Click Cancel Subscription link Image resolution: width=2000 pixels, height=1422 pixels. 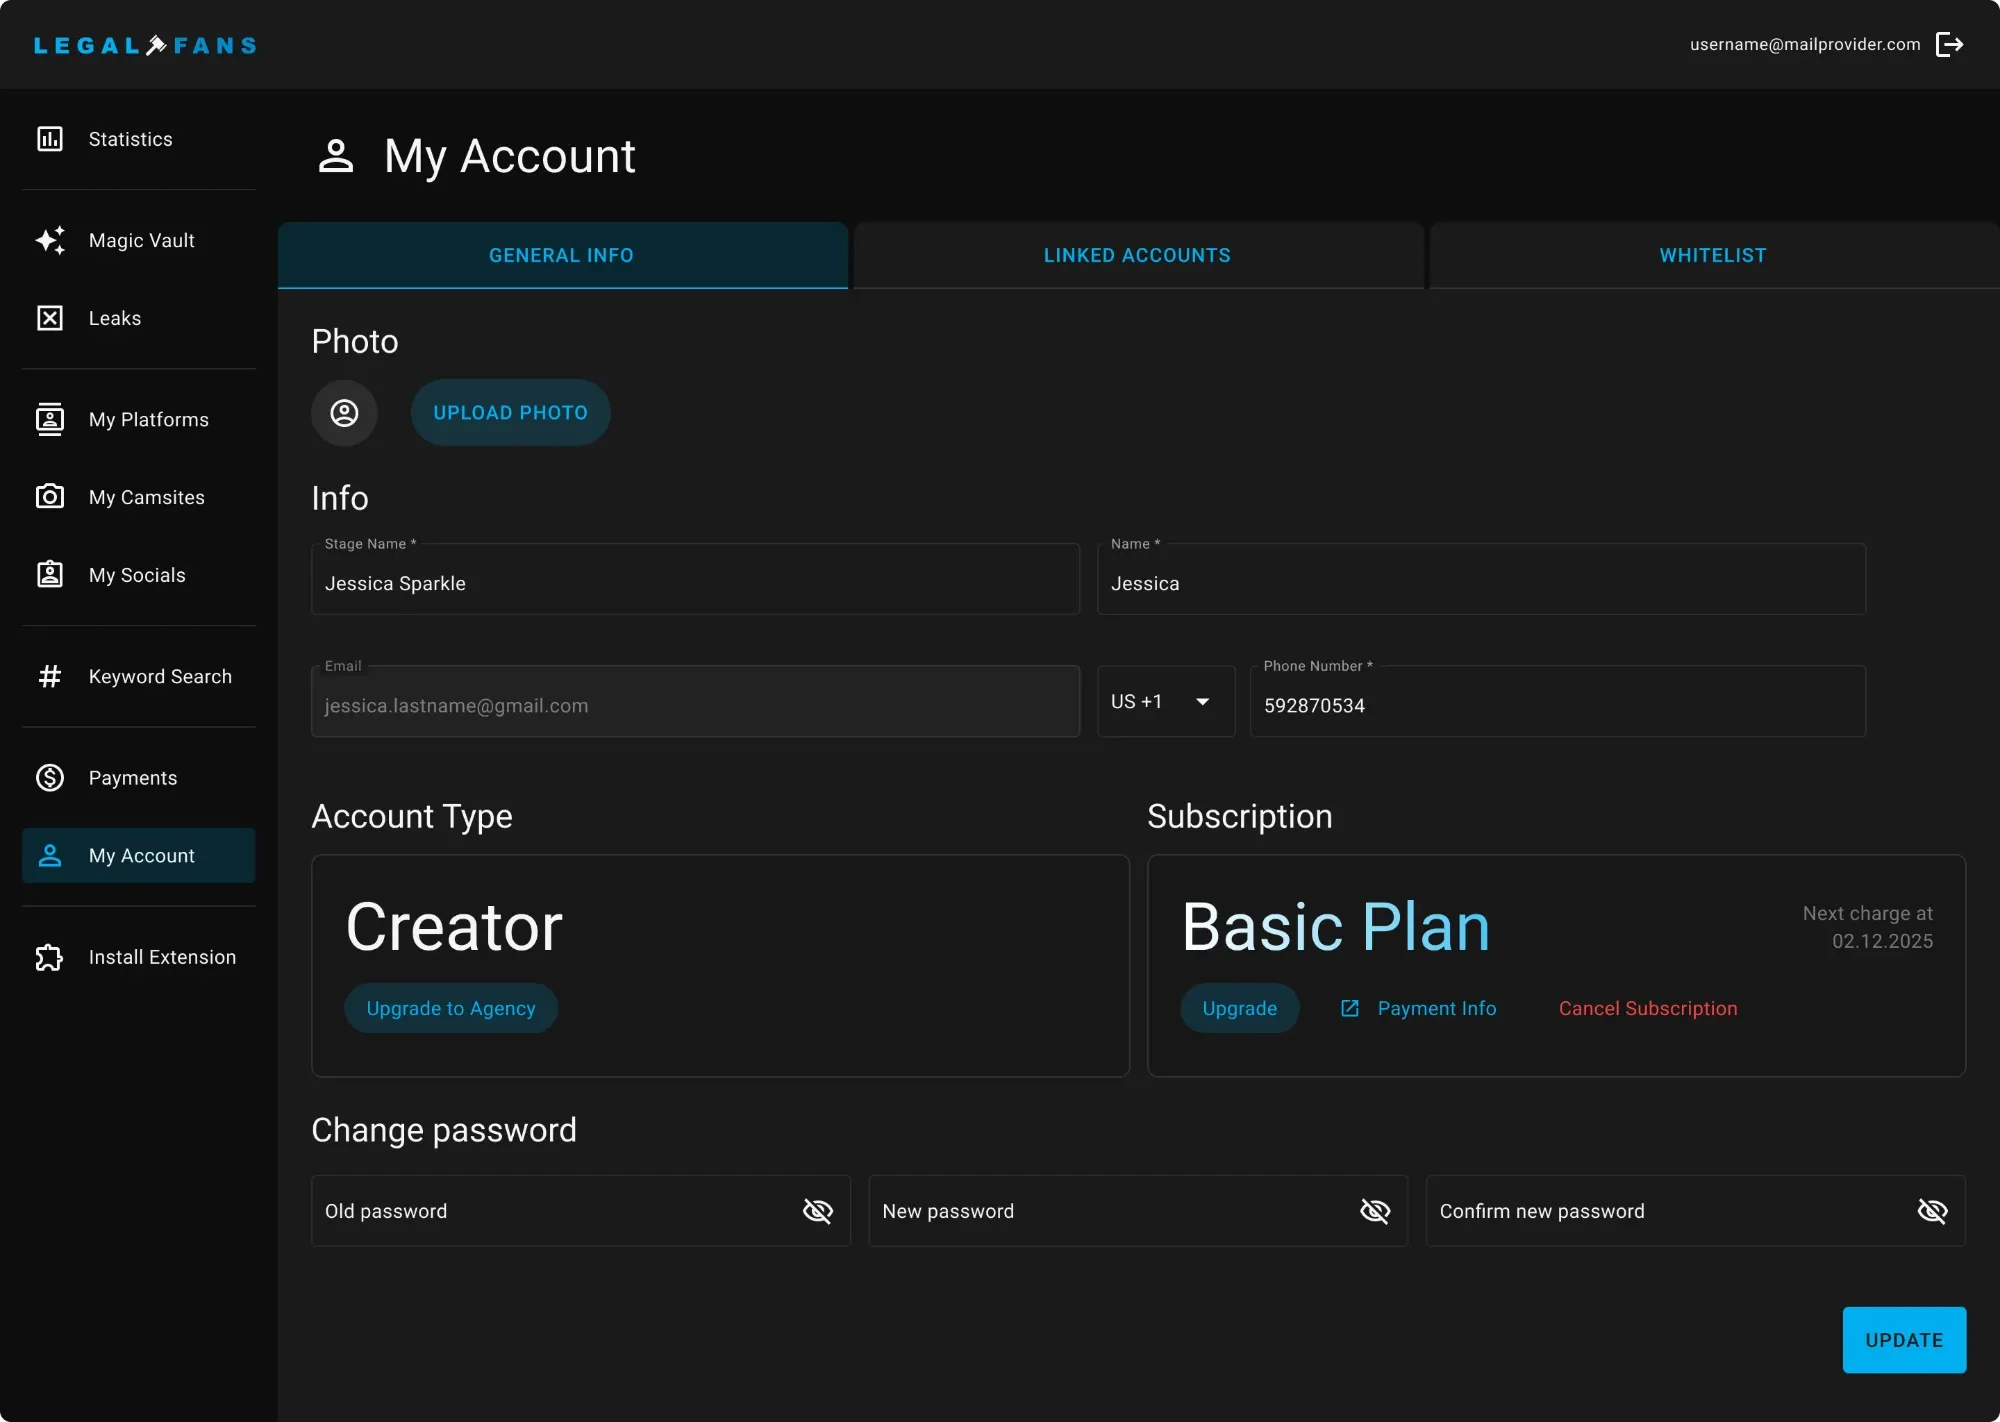pos(1648,1008)
